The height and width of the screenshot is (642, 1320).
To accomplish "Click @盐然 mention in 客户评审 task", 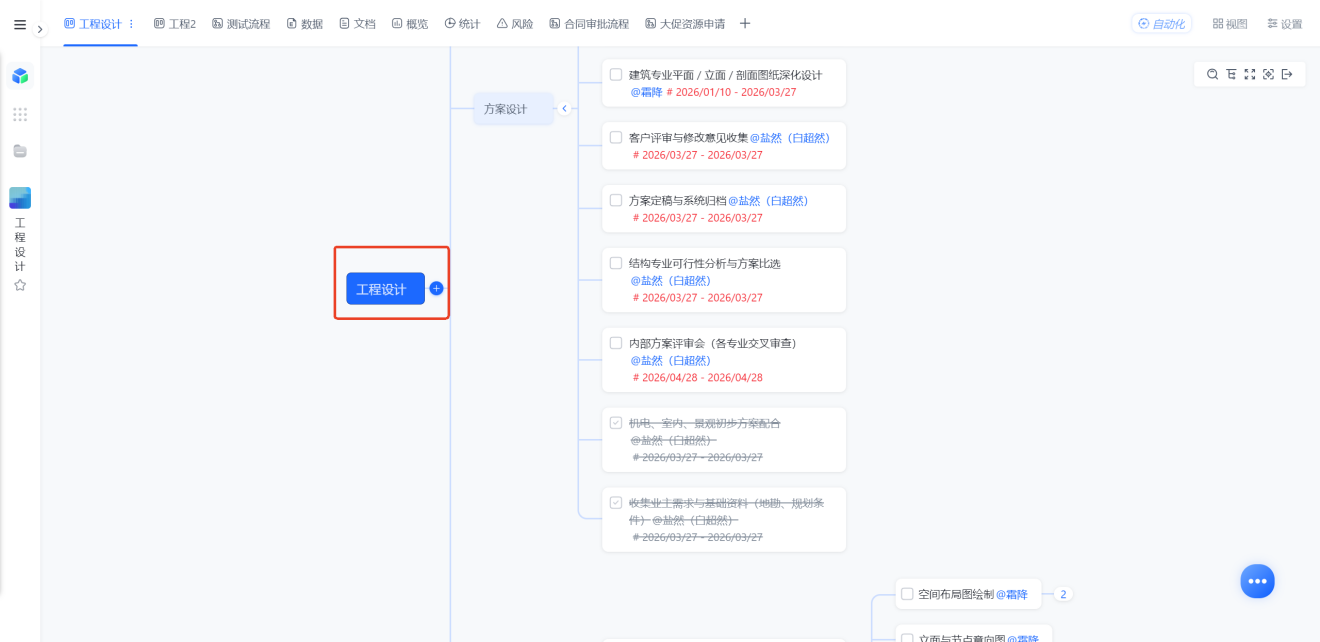I will point(790,138).
